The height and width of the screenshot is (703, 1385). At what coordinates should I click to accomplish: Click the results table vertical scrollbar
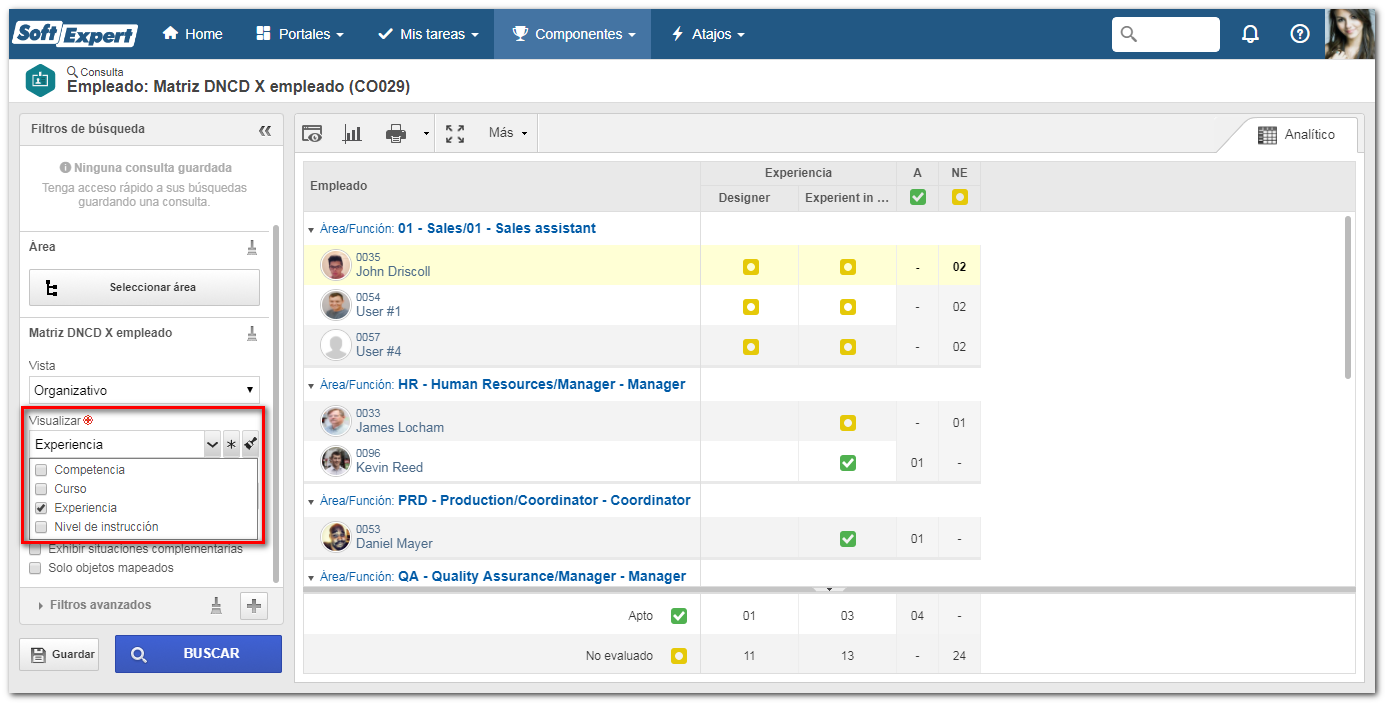[1347, 296]
